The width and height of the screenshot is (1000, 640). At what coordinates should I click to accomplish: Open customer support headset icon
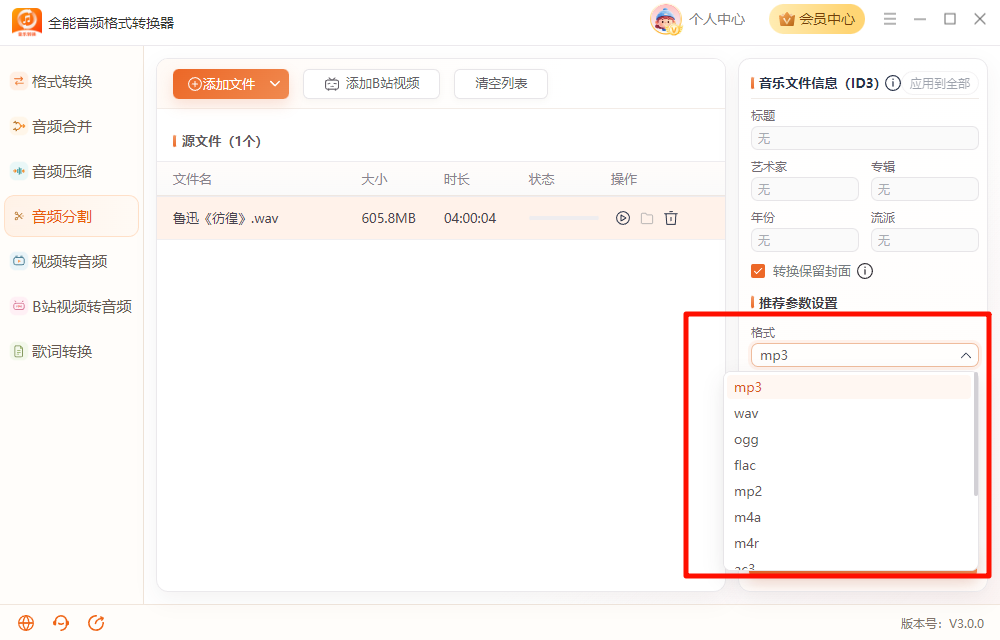pos(61,623)
